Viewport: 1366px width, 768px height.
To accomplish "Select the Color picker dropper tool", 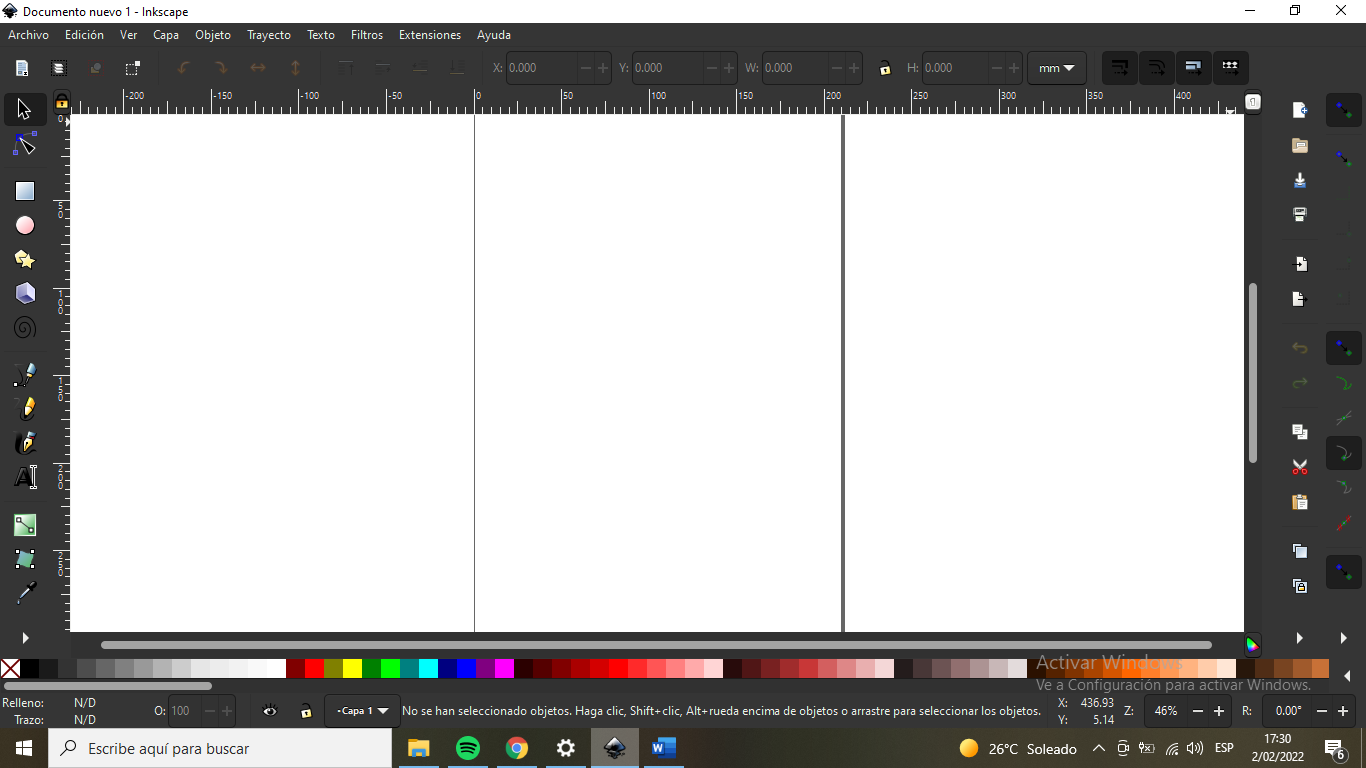I will (25, 594).
